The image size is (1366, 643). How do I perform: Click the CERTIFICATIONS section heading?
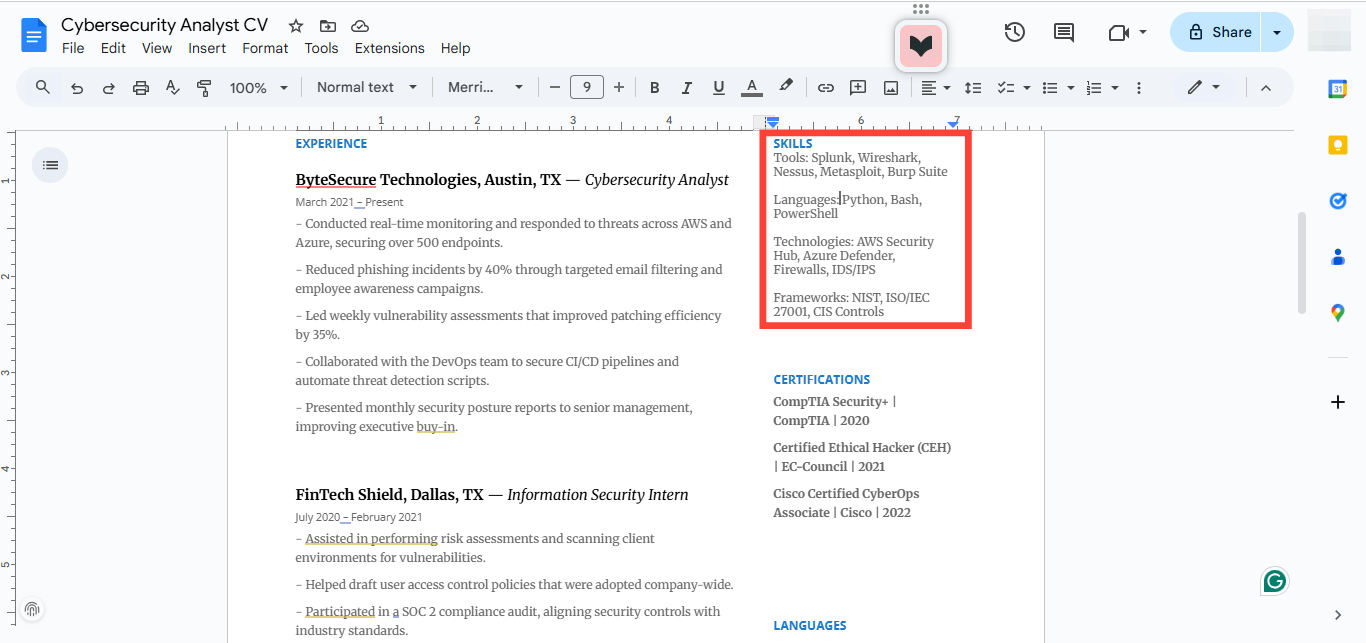822,380
